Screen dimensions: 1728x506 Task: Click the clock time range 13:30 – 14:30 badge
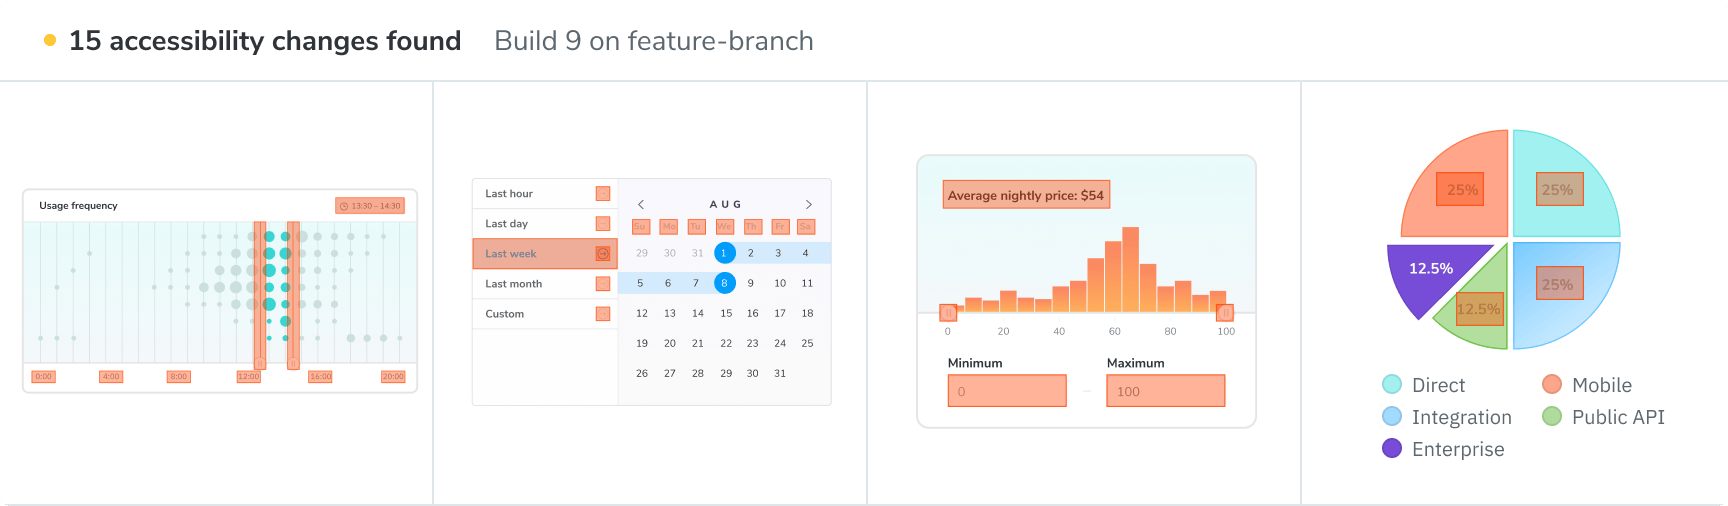[370, 206]
